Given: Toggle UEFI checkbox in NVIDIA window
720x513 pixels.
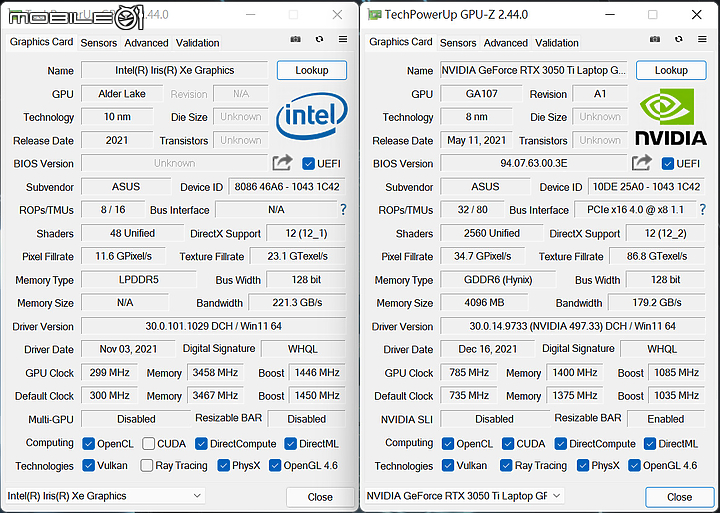Looking at the screenshot, I should point(668,163).
